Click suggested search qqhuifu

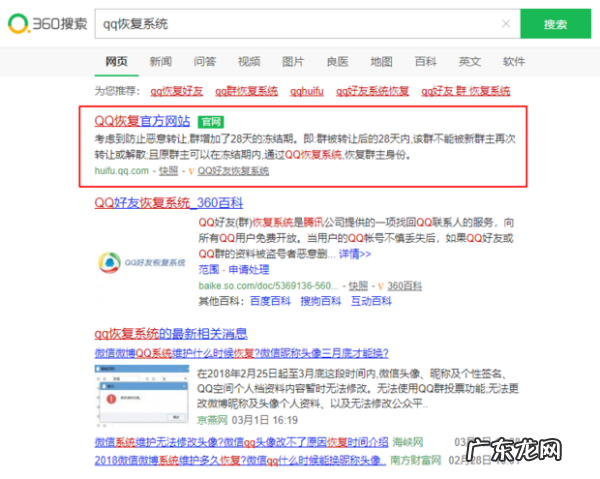tap(307, 91)
